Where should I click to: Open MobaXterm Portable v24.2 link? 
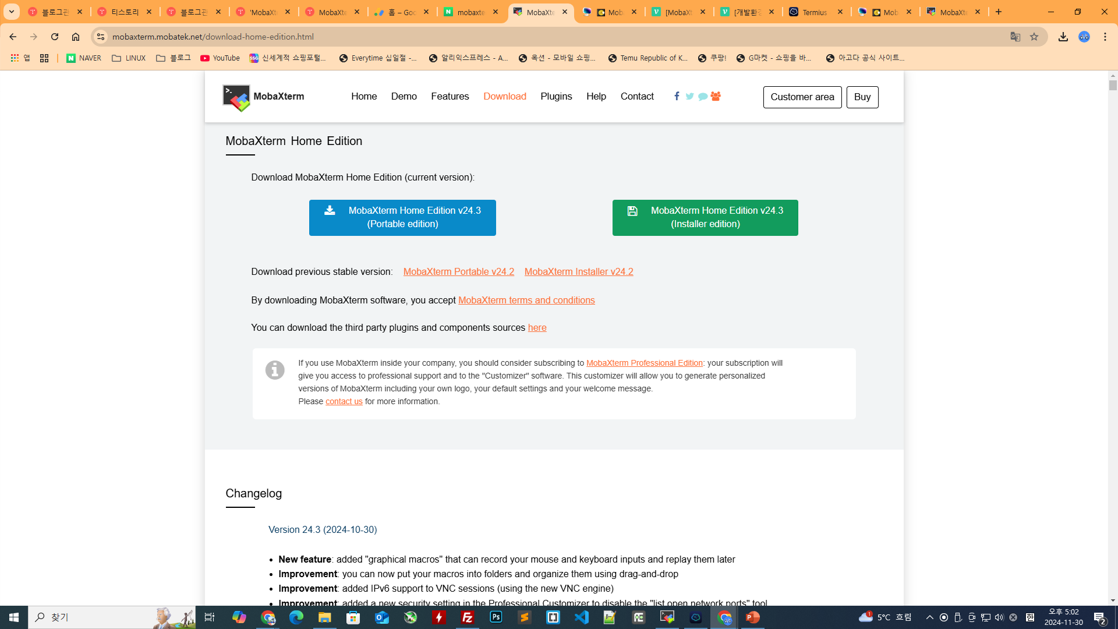(458, 272)
